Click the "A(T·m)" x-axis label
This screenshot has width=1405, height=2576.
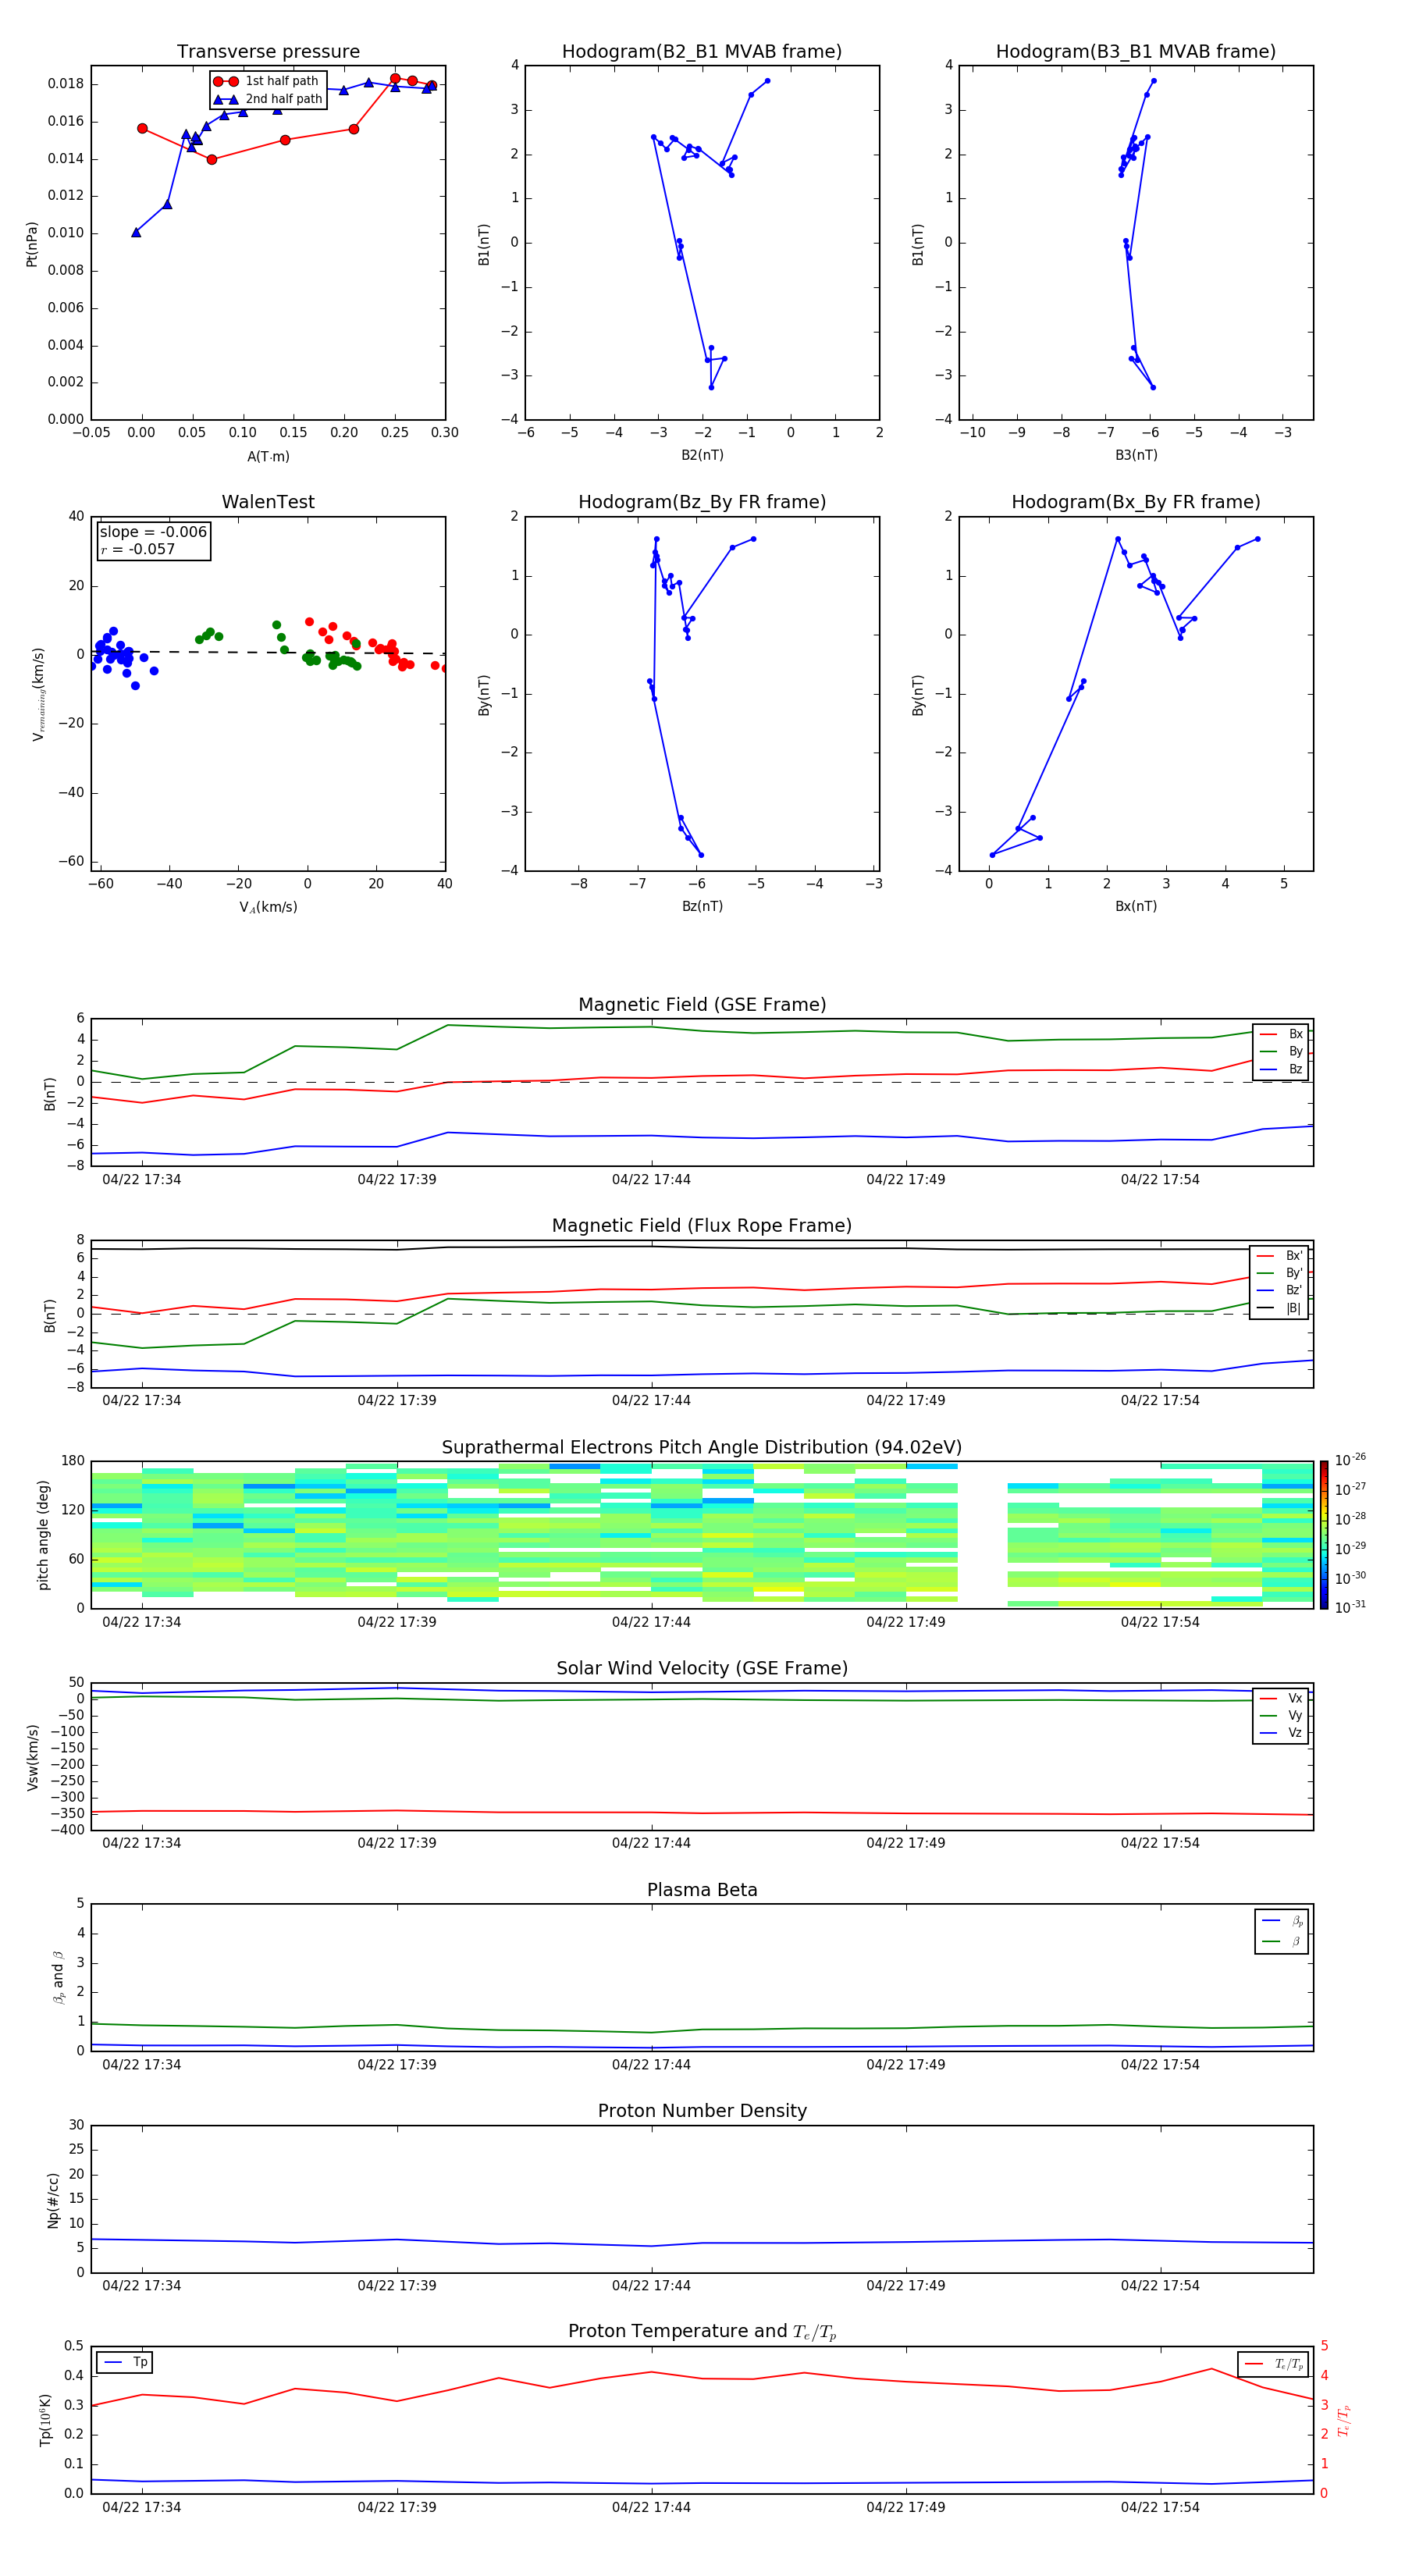[x=268, y=456]
